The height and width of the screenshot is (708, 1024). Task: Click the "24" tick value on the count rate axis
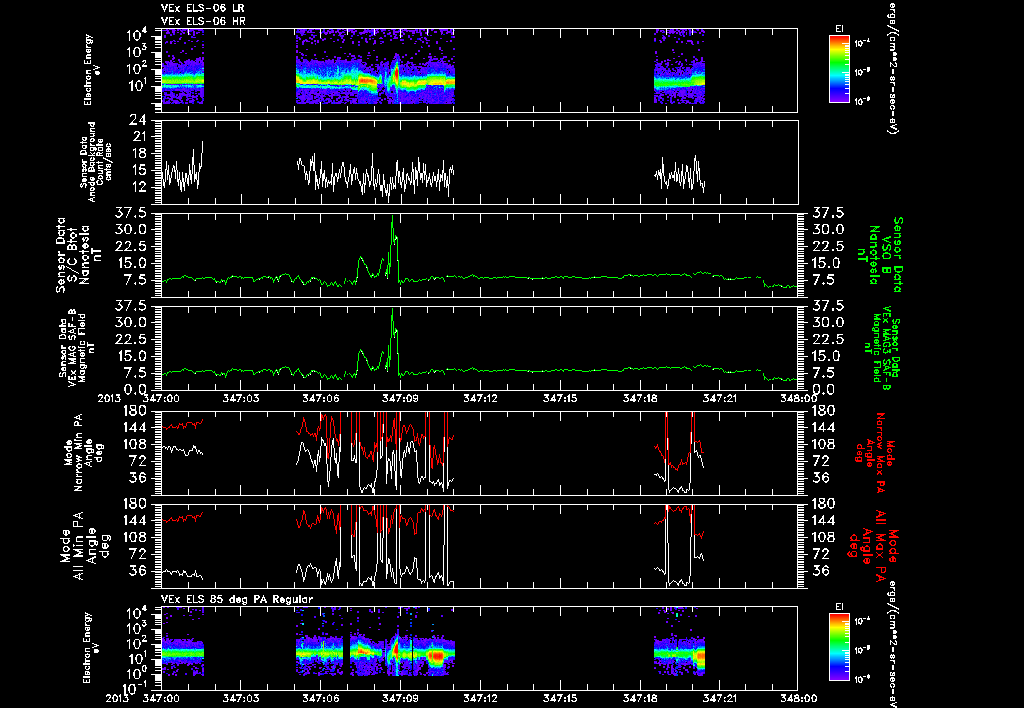coord(137,120)
